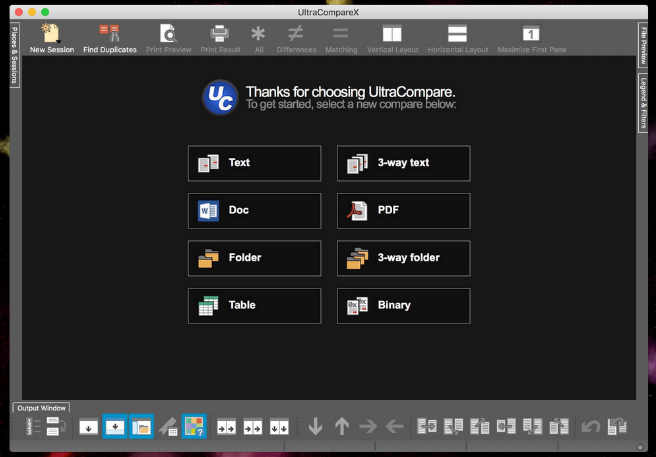The width and height of the screenshot is (656, 457).
Task: Open the Output Window tab
Action: click(x=41, y=408)
